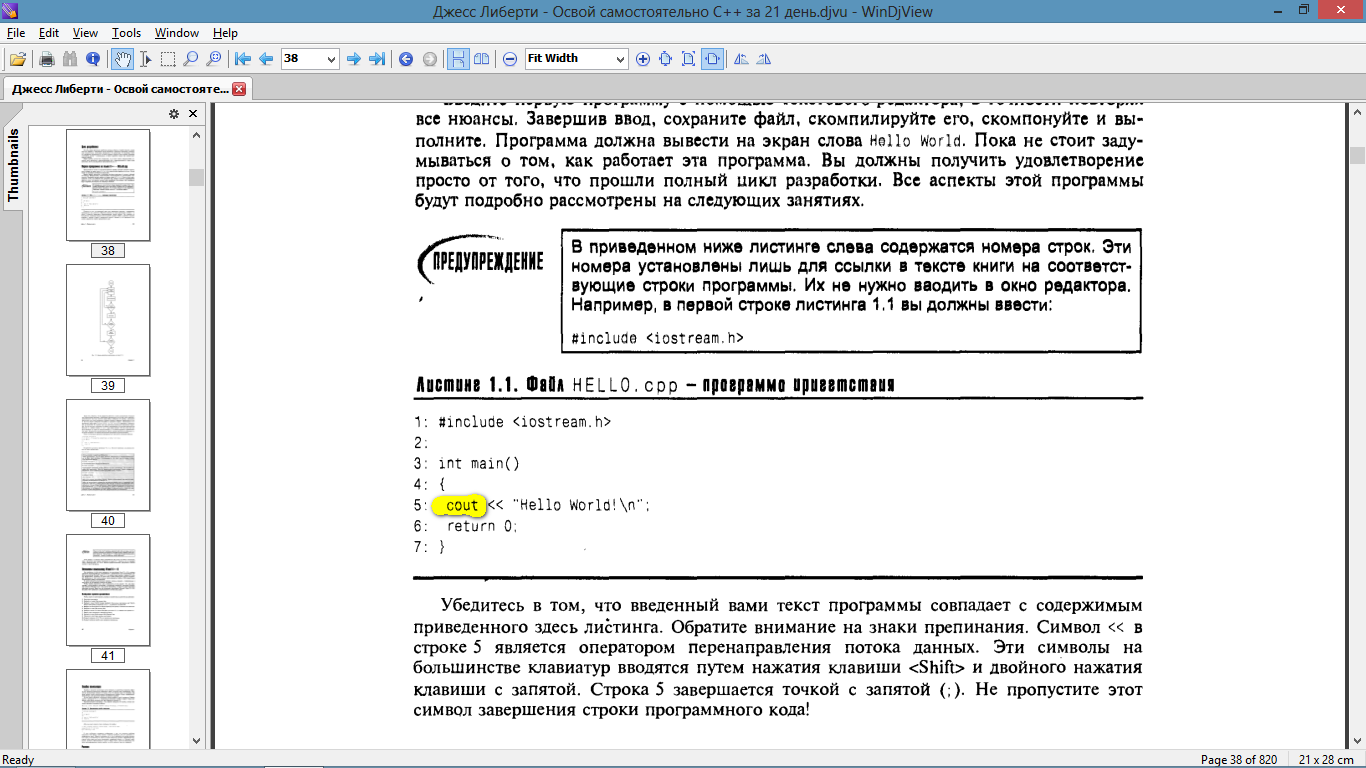This screenshot has height=768, width=1366.
Task: Open the Find (binoculars) tool
Action: click(x=70, y=59)
